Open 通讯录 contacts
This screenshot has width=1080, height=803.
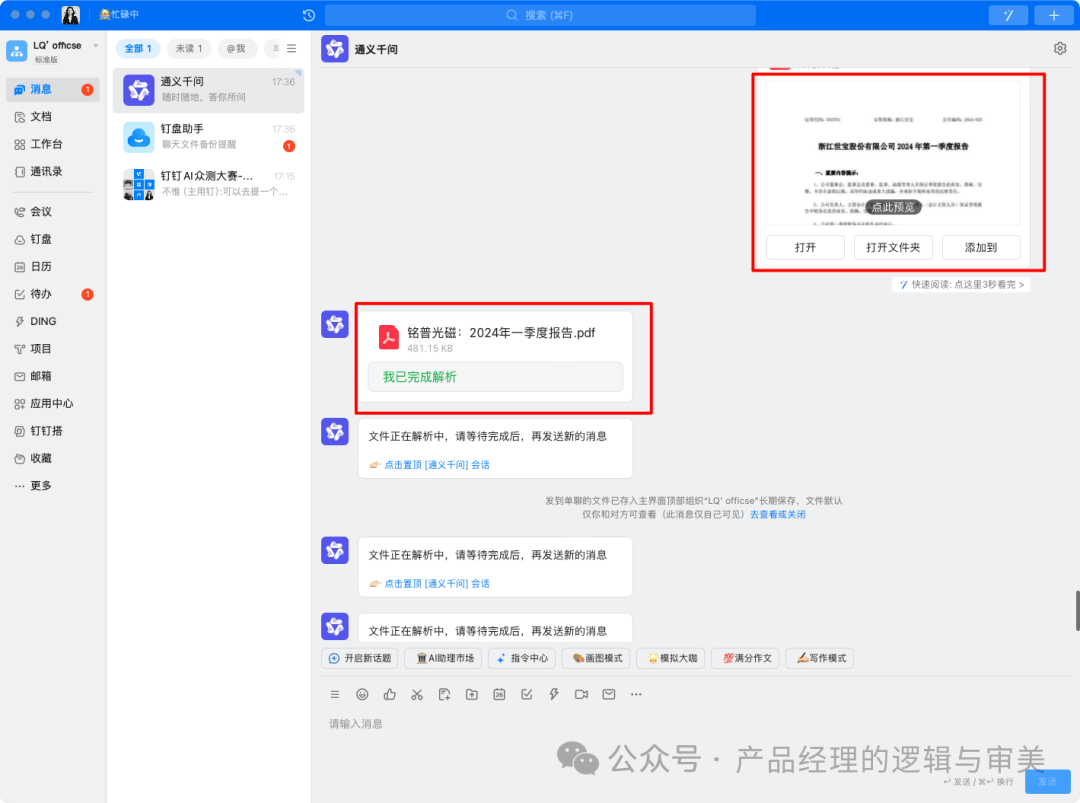click(x=38, y=171)
